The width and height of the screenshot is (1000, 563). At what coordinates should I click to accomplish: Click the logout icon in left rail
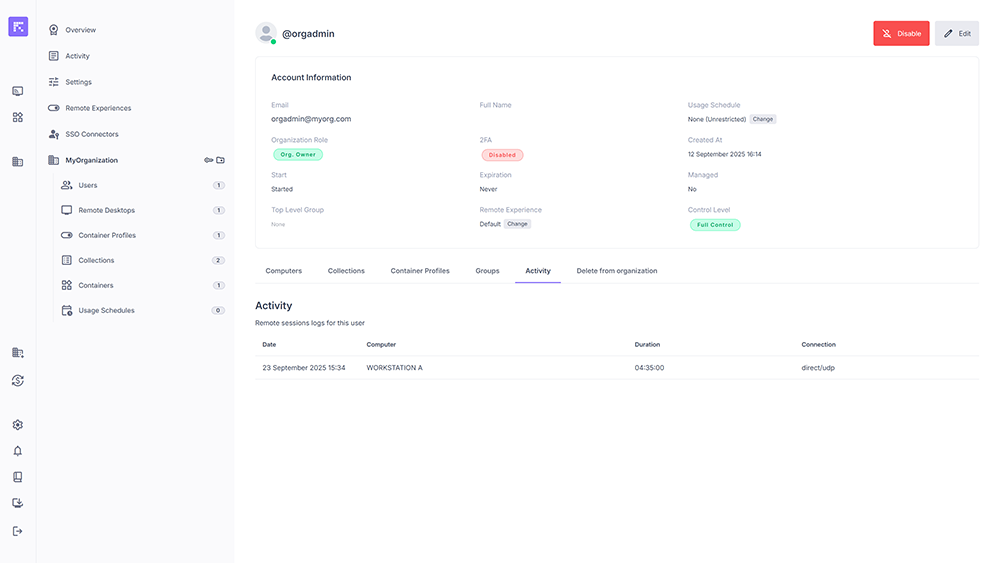(x=17, y=531)
